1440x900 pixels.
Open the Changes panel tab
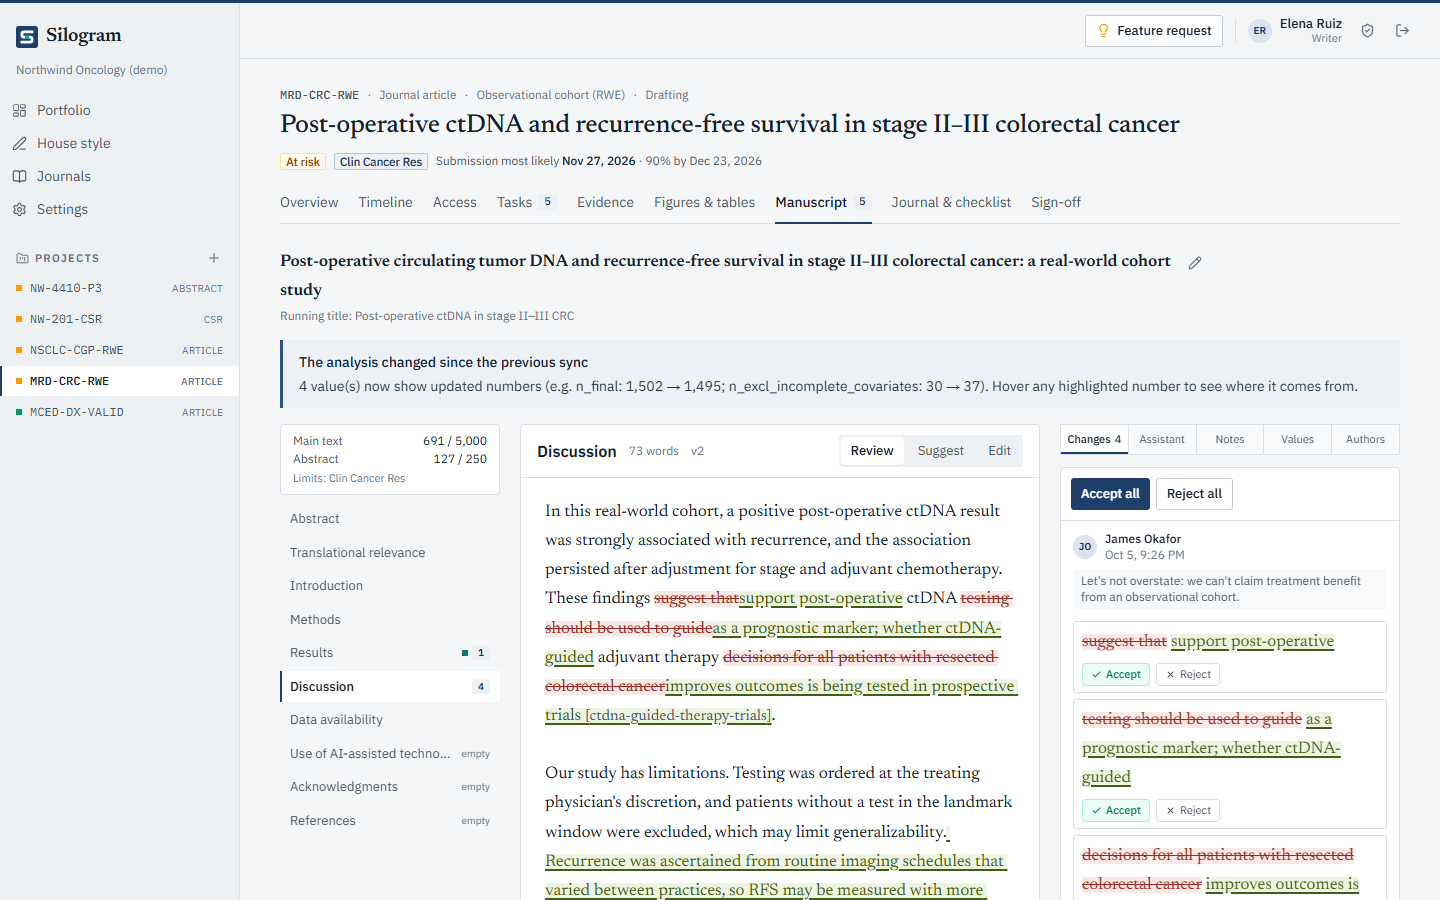(x=1094, y=439)
